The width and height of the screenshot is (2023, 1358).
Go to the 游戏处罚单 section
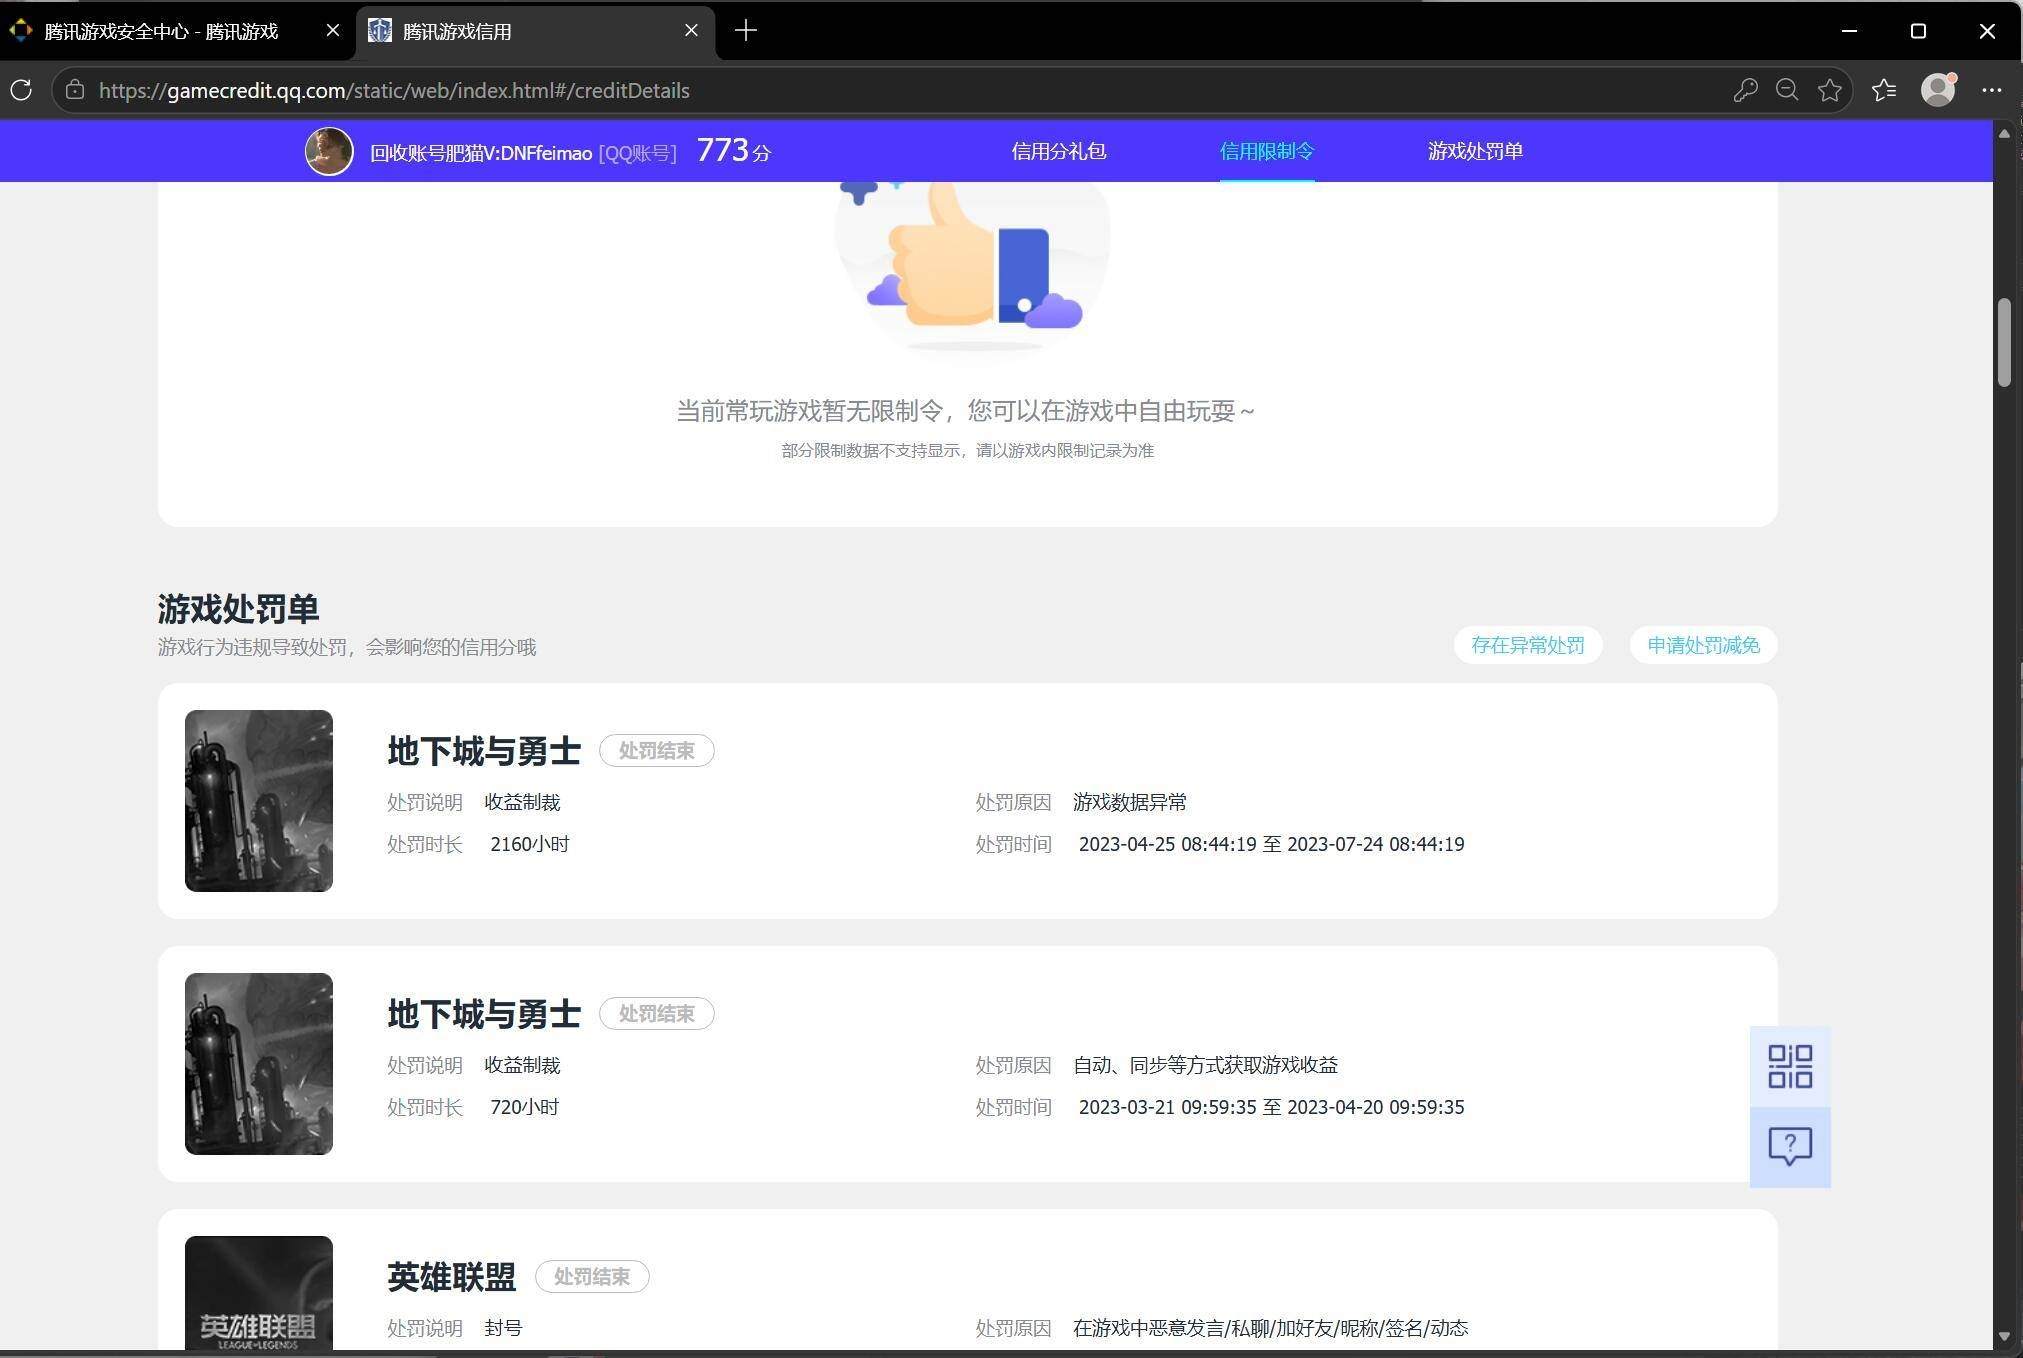[x=1475, y=151]
